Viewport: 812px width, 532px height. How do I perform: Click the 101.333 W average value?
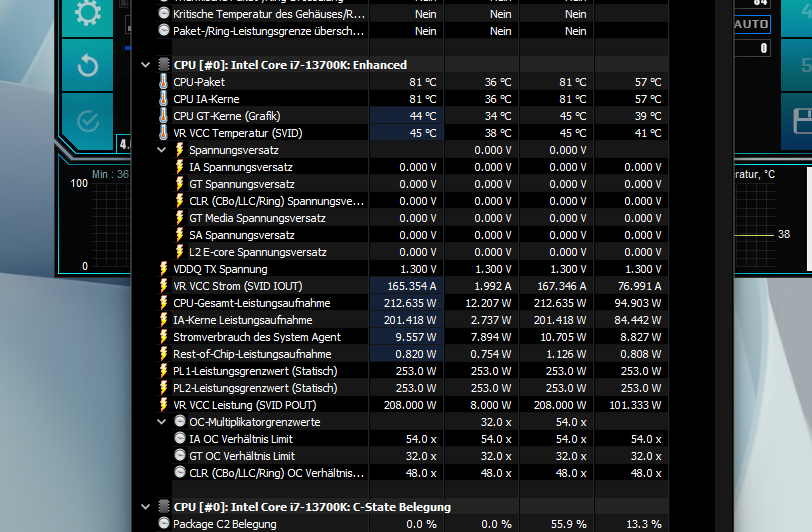[635, 405]
